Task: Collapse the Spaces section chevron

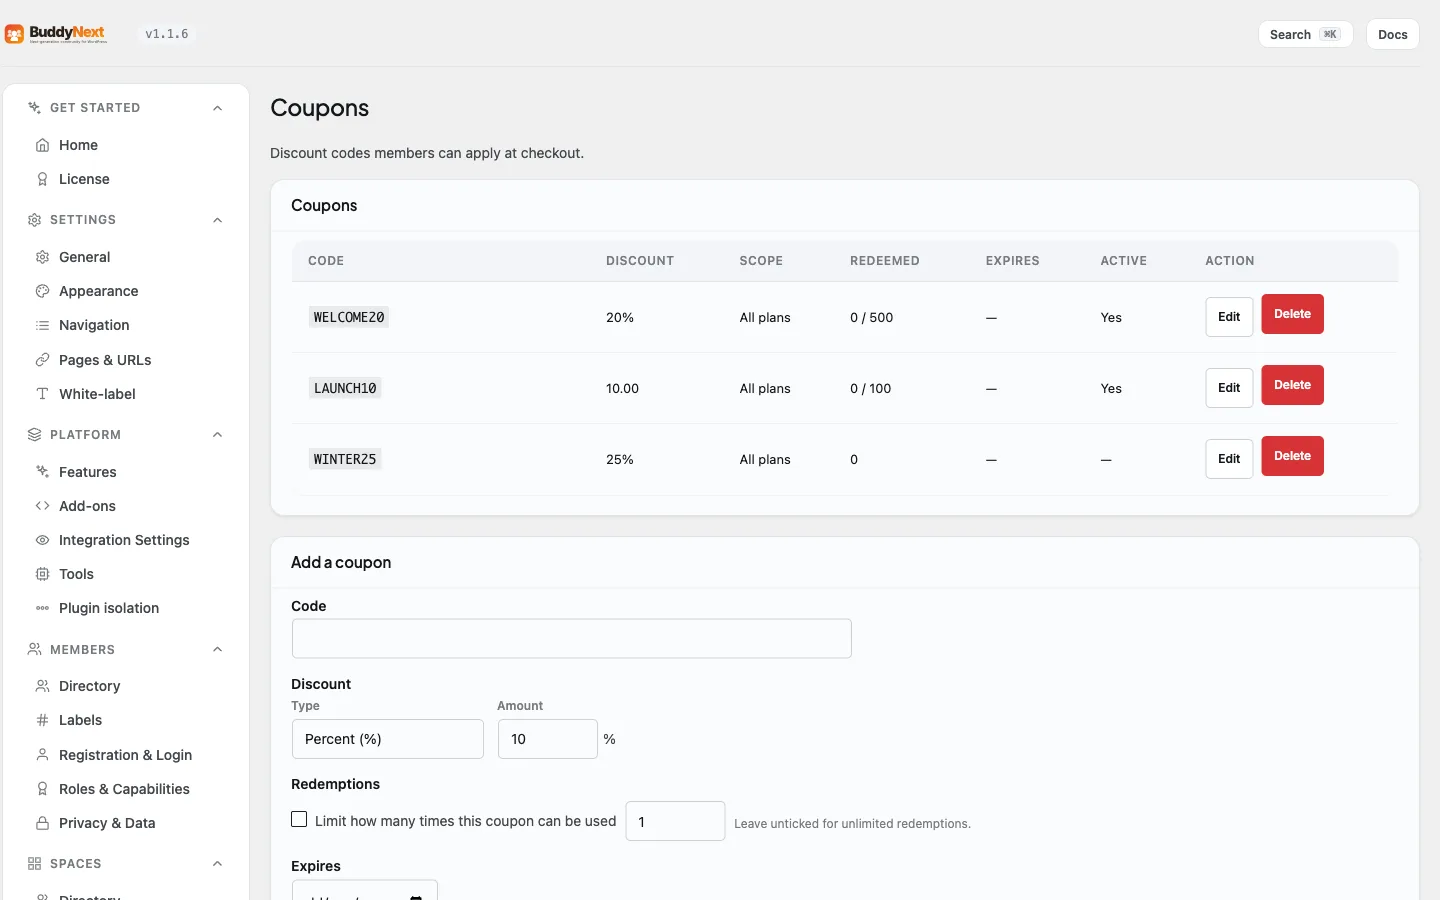Action: pos(217,864)
